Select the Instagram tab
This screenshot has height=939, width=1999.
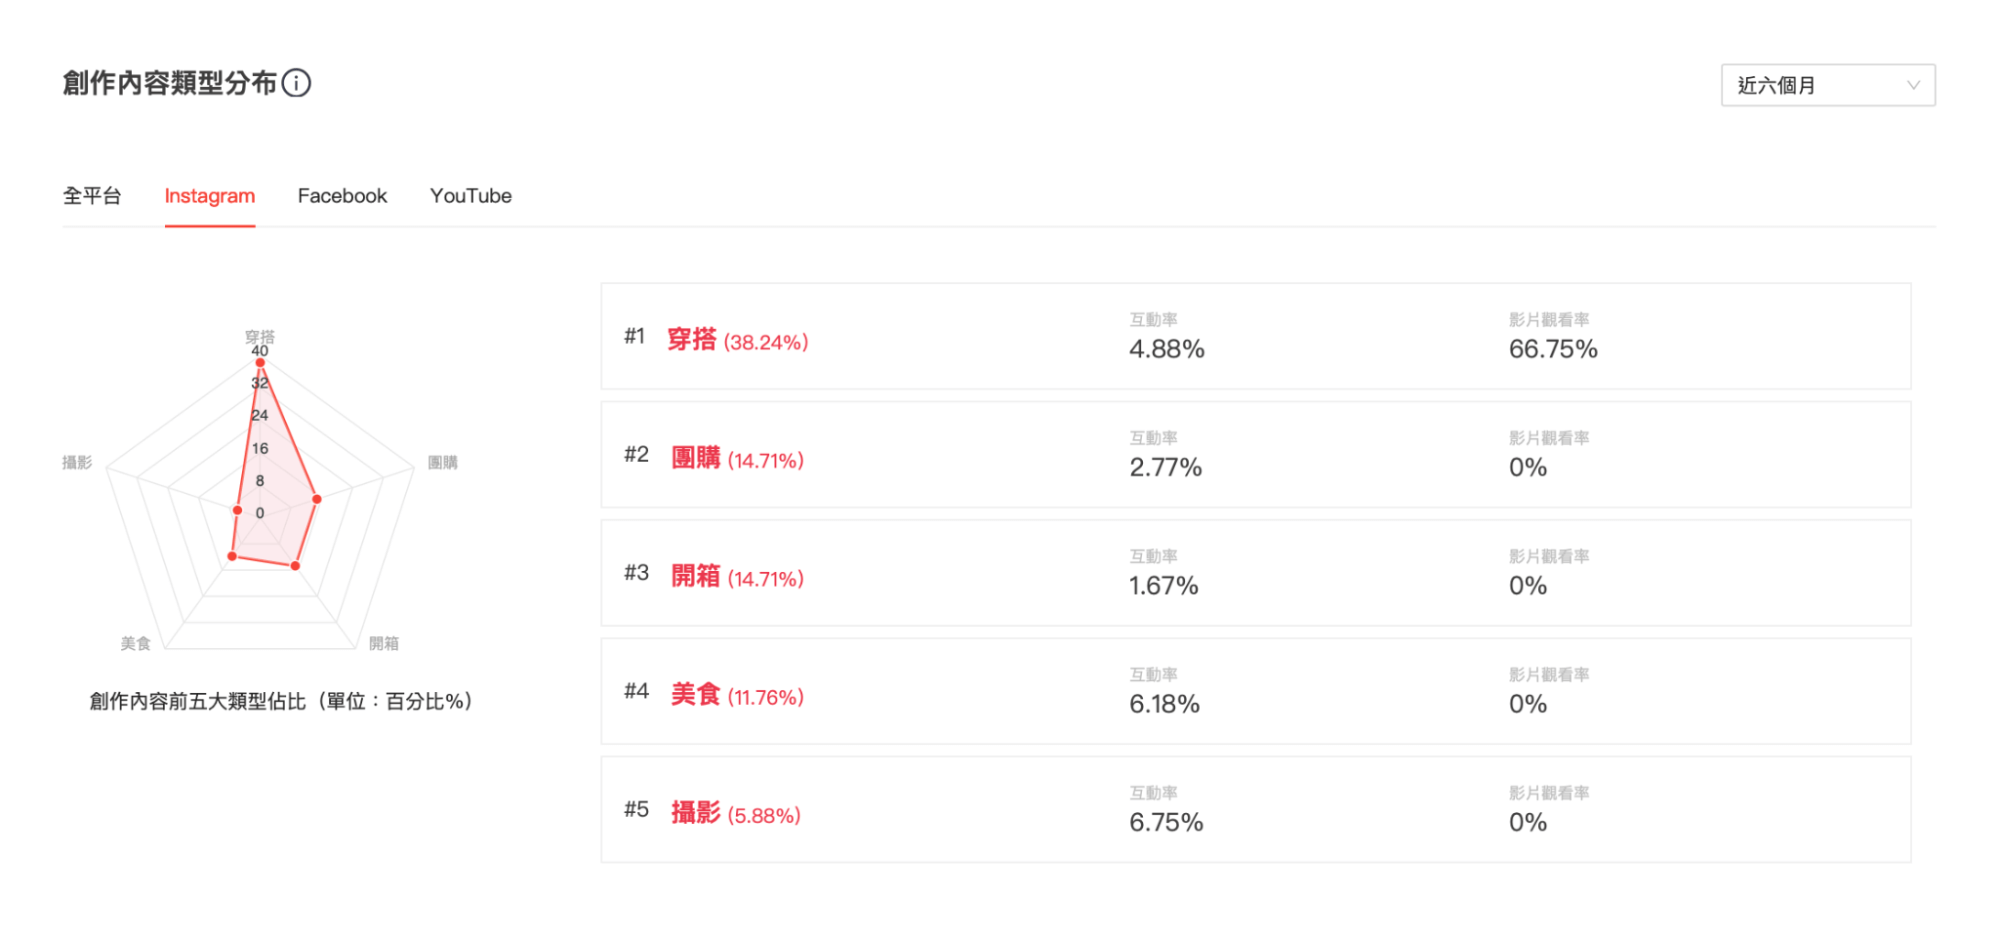pyautogui.click(x=210, y=196)
